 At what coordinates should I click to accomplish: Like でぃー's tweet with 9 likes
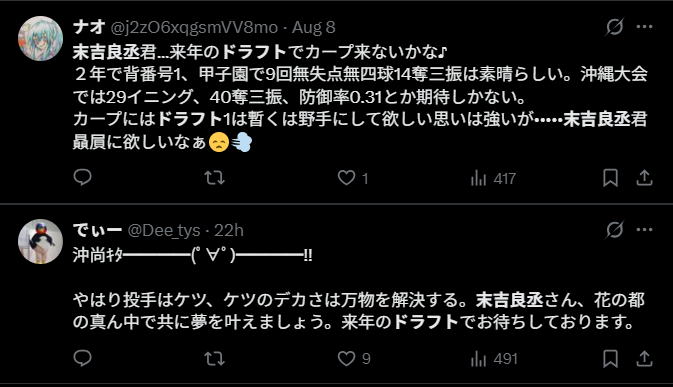pos(354,359)
